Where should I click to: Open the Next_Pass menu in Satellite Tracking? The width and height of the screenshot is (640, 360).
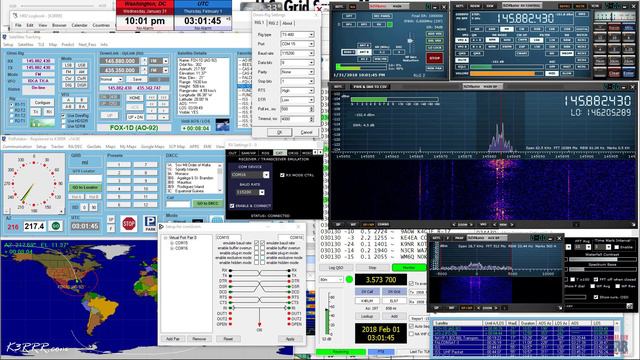click(87, 44)
